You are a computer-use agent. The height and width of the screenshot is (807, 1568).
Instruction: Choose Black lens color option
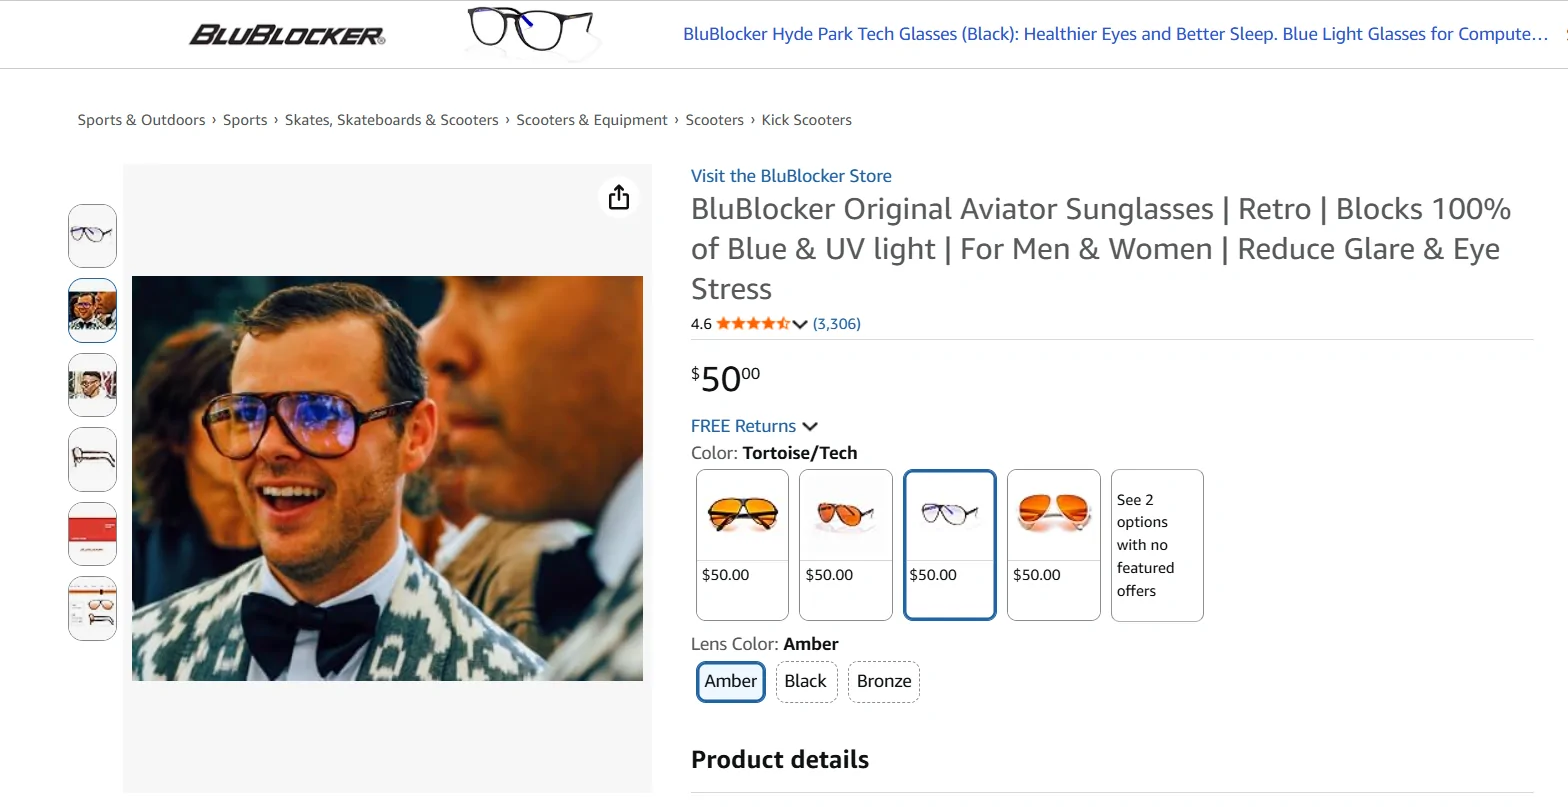(x=806, y=682)
